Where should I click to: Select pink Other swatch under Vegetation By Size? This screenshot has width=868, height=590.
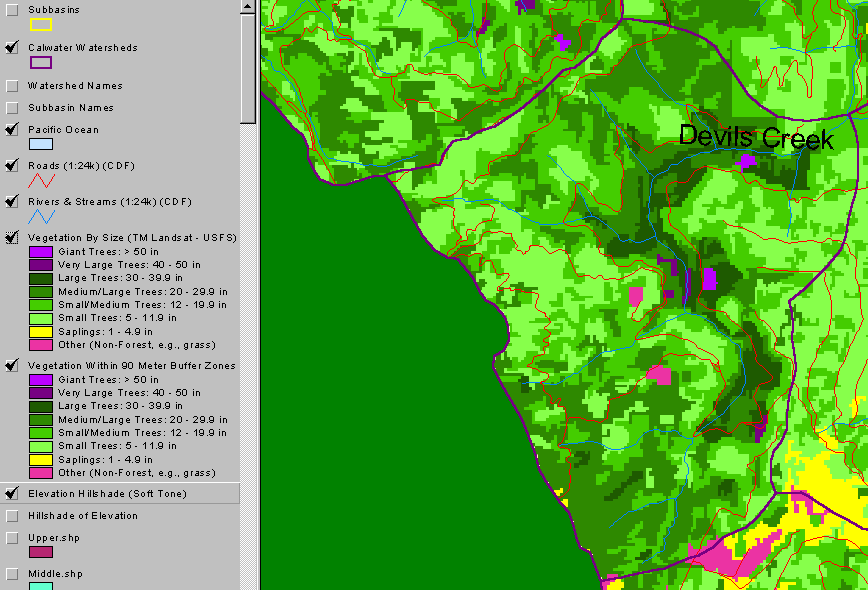pos(41,345)
